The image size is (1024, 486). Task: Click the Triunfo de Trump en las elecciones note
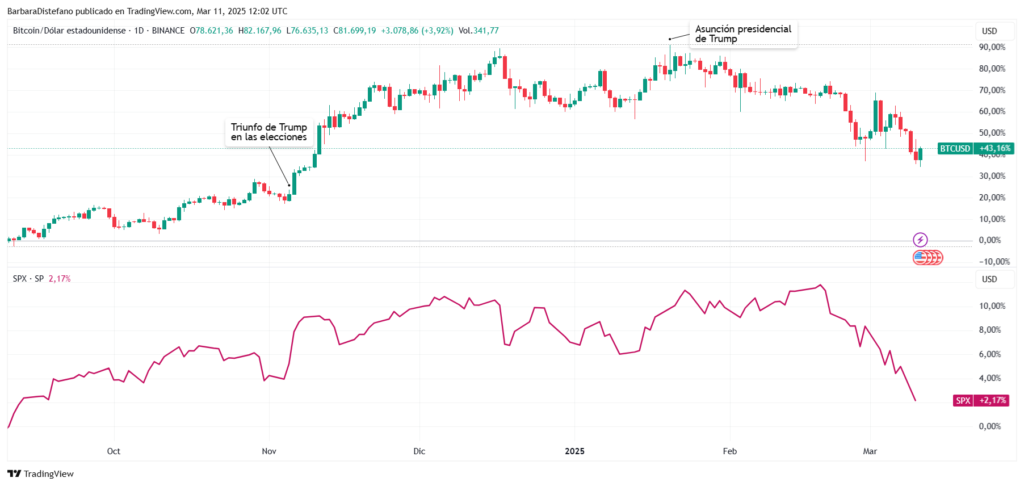pyautogui.click(x=270, y=134)
